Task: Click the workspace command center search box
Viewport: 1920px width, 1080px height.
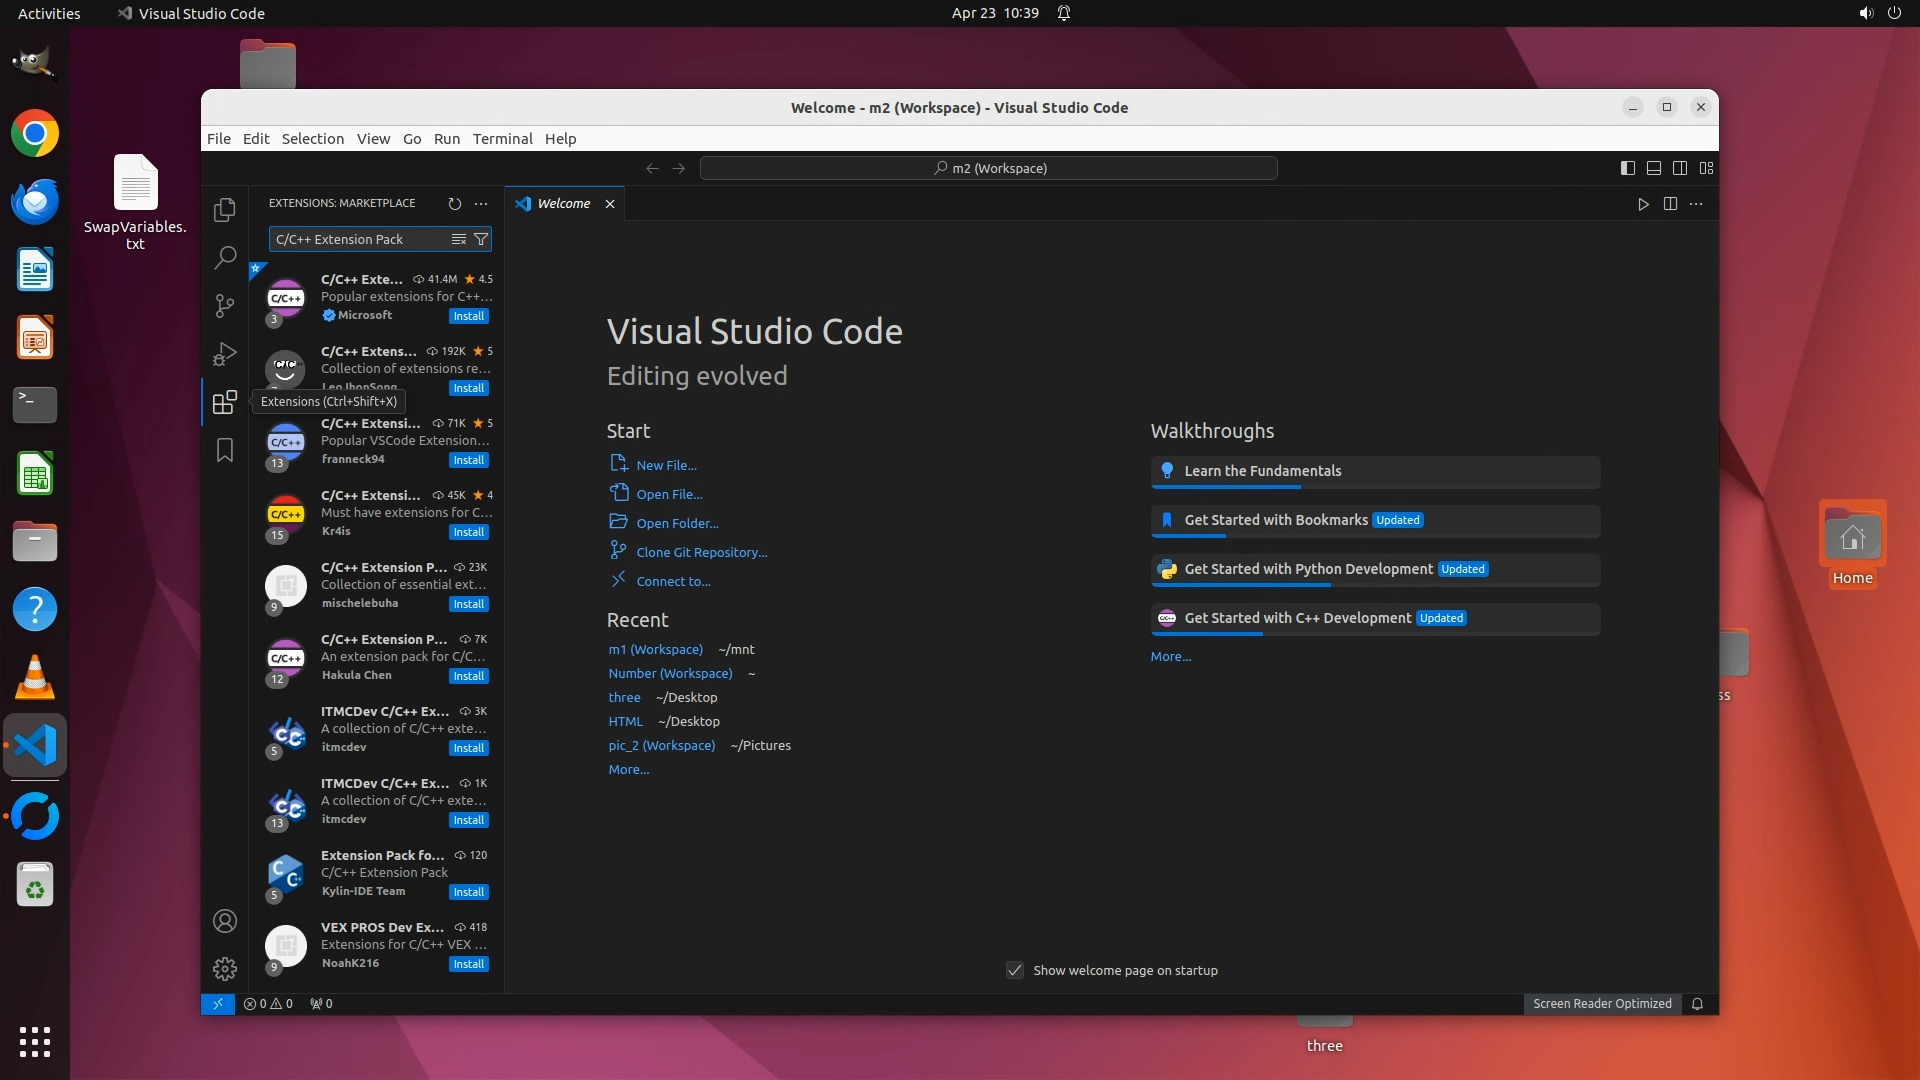Action: 988,168
